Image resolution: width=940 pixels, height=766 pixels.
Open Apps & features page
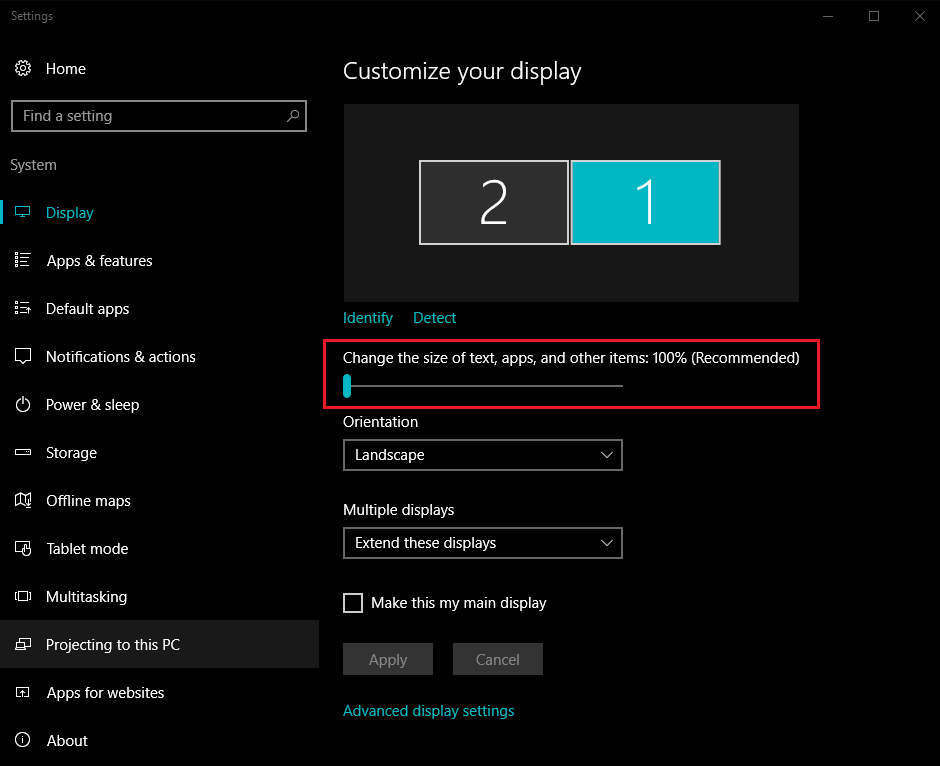159,260
